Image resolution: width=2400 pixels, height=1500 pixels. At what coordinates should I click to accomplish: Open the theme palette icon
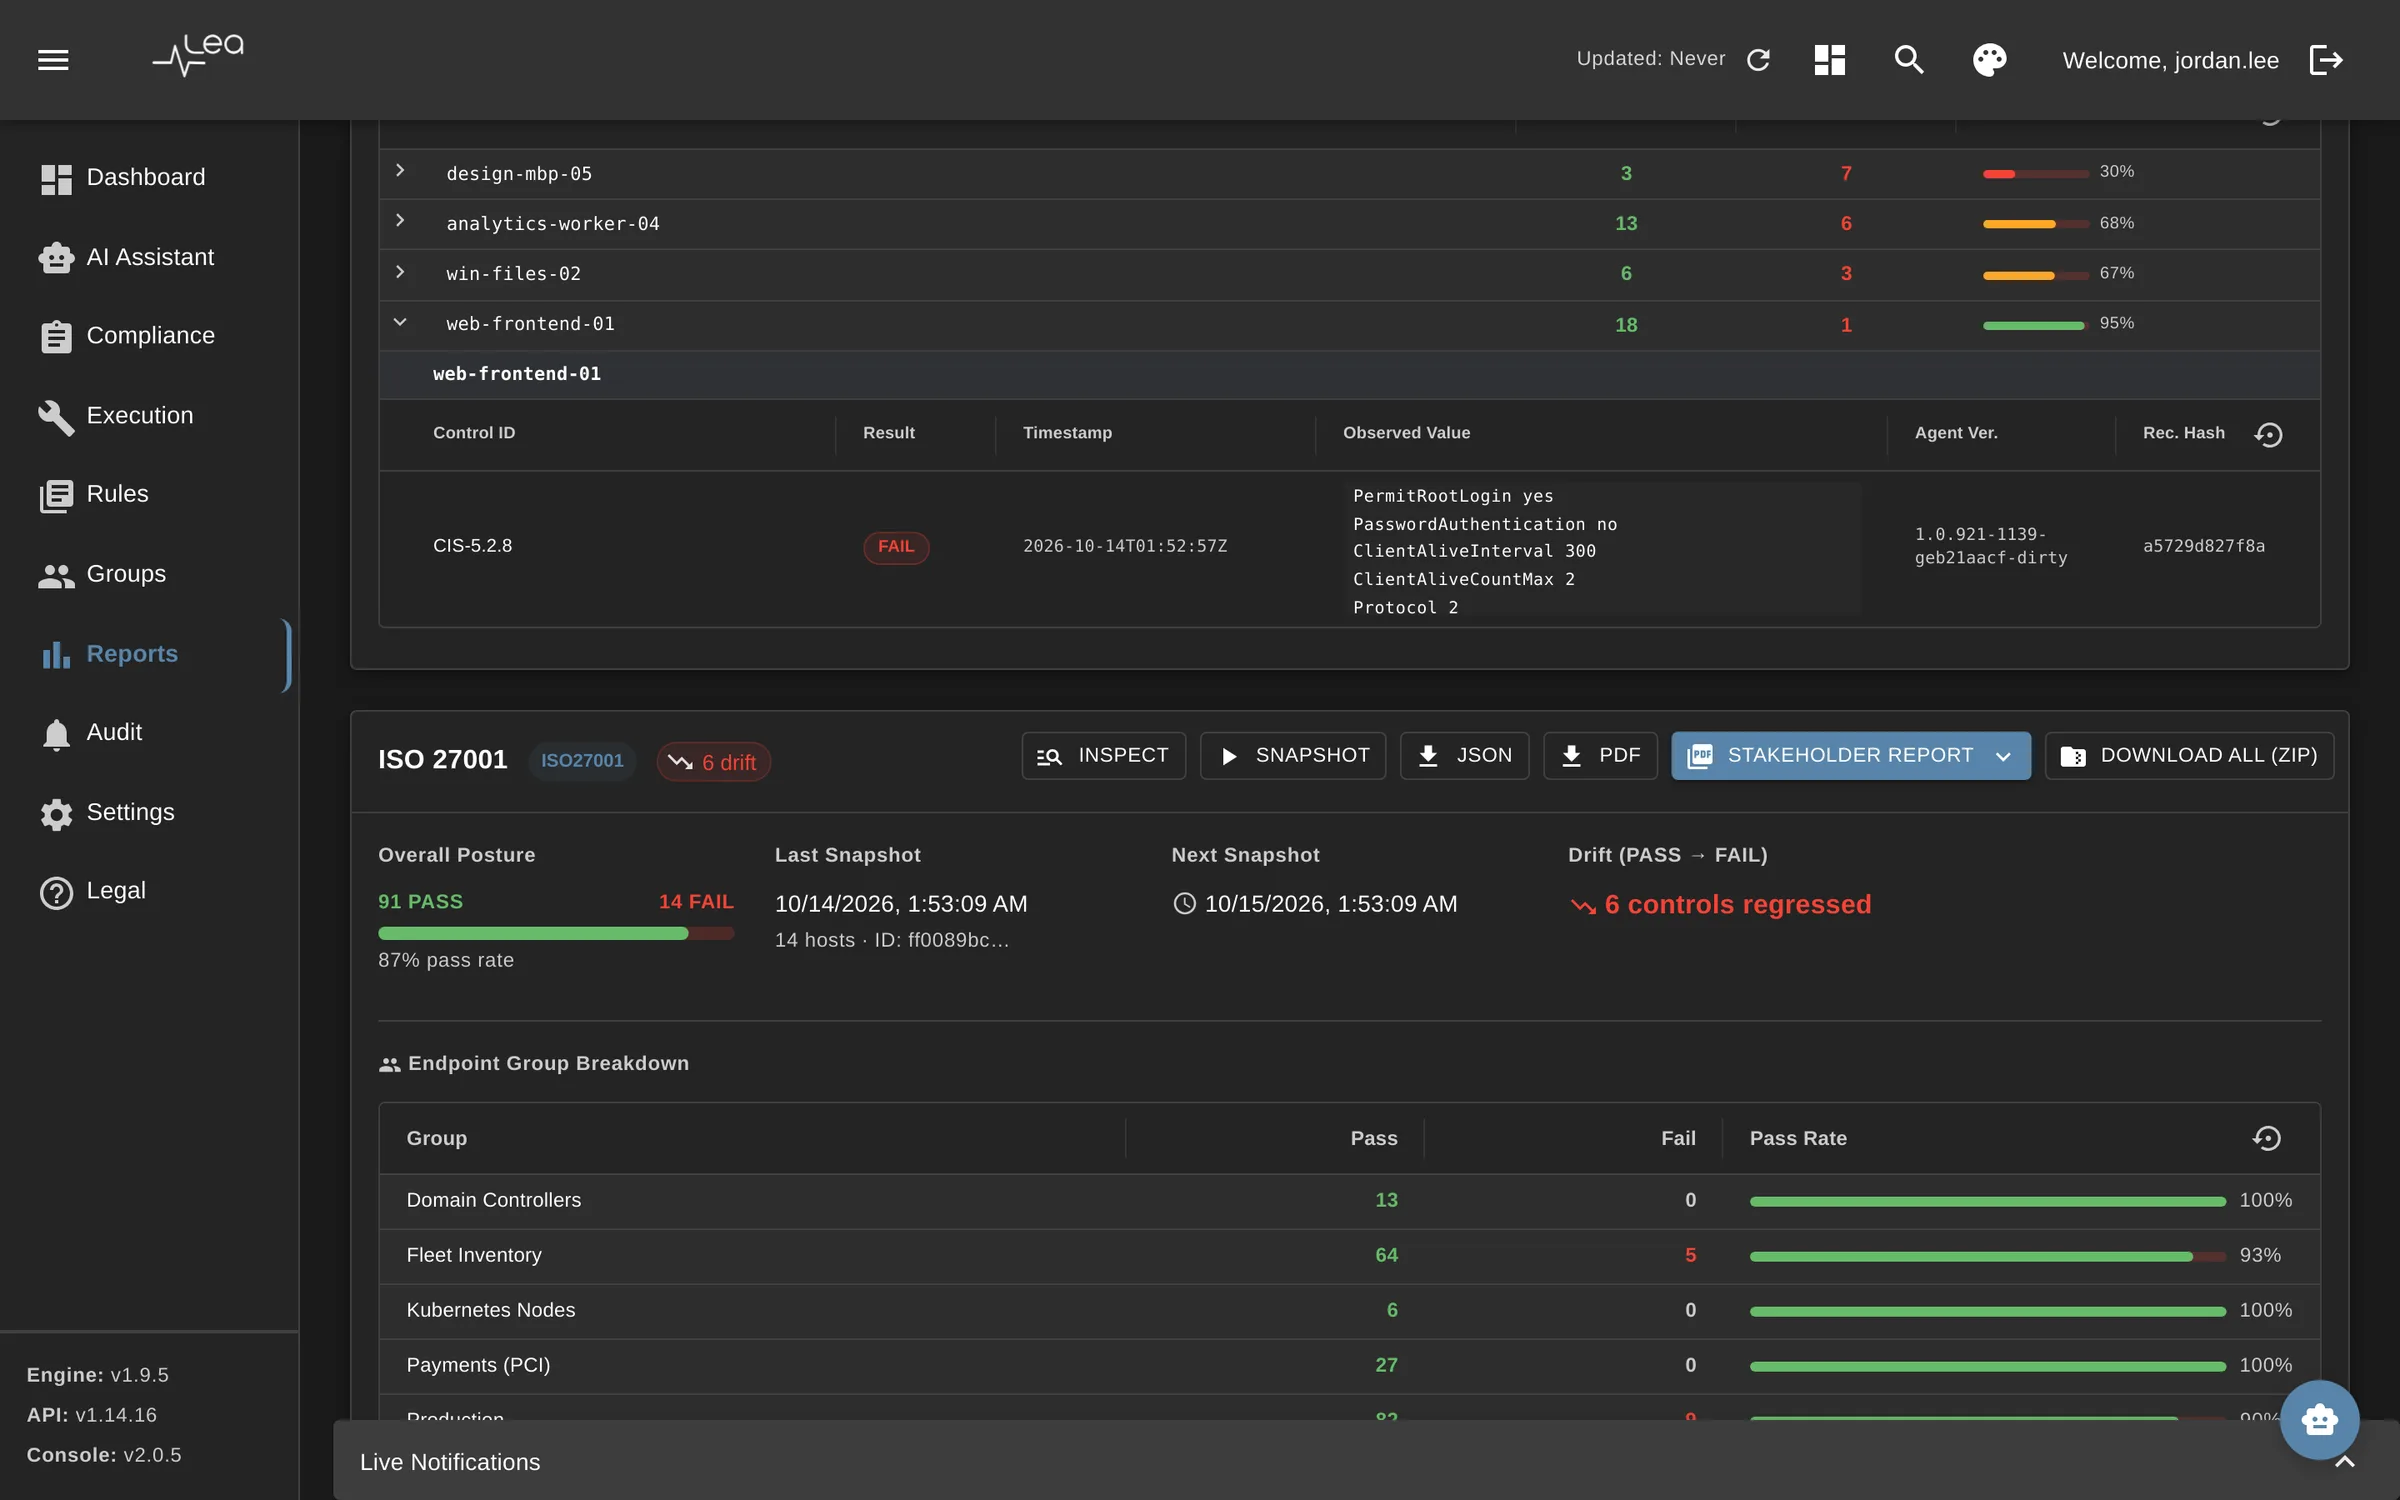point(1989,60)
